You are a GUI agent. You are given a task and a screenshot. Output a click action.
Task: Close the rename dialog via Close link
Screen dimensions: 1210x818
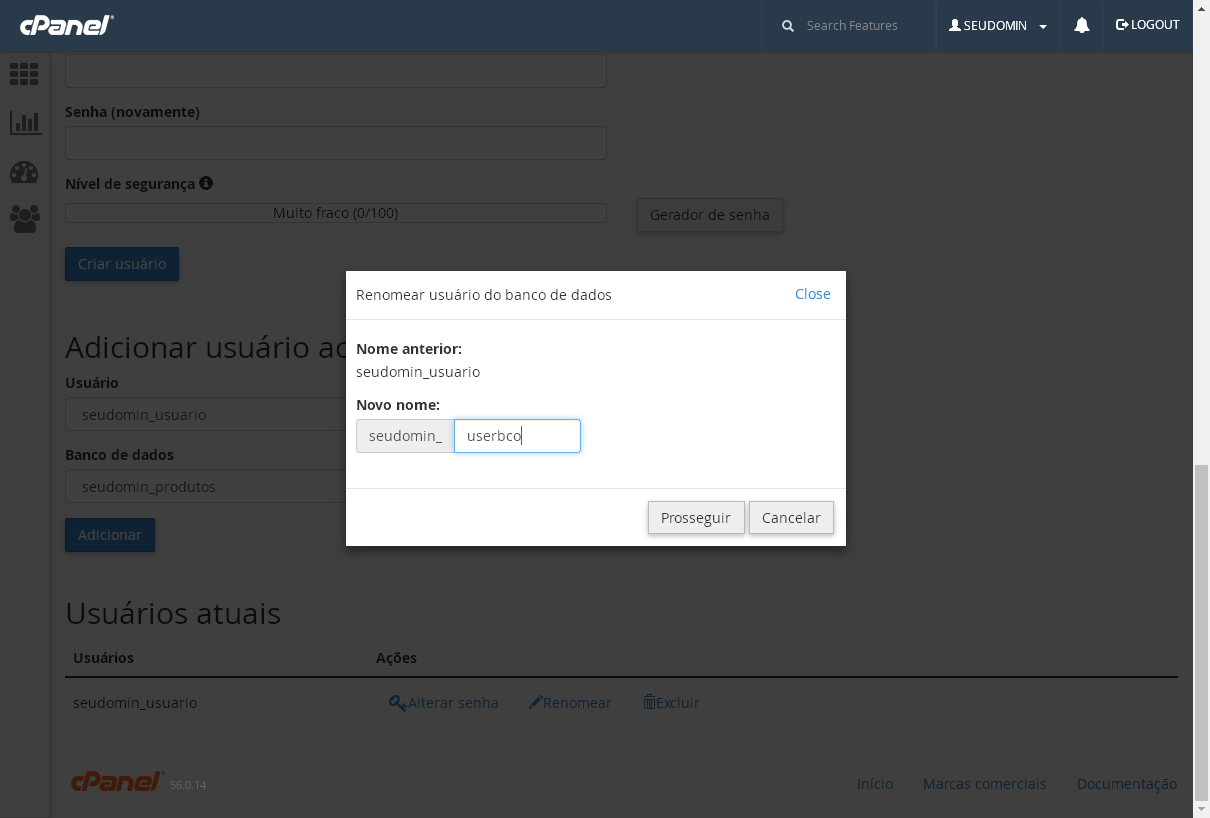[812, 294]
